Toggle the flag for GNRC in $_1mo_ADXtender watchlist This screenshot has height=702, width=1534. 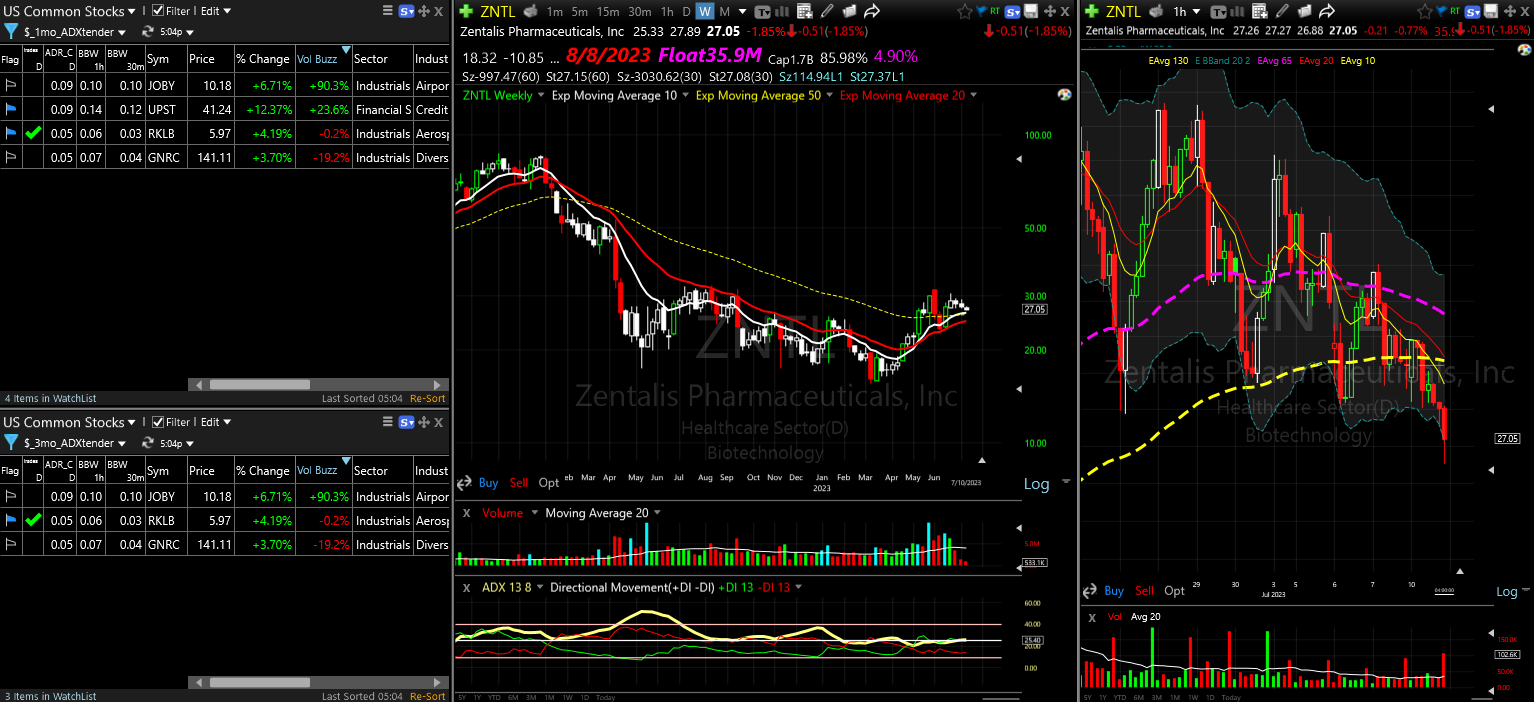(11, 157)
